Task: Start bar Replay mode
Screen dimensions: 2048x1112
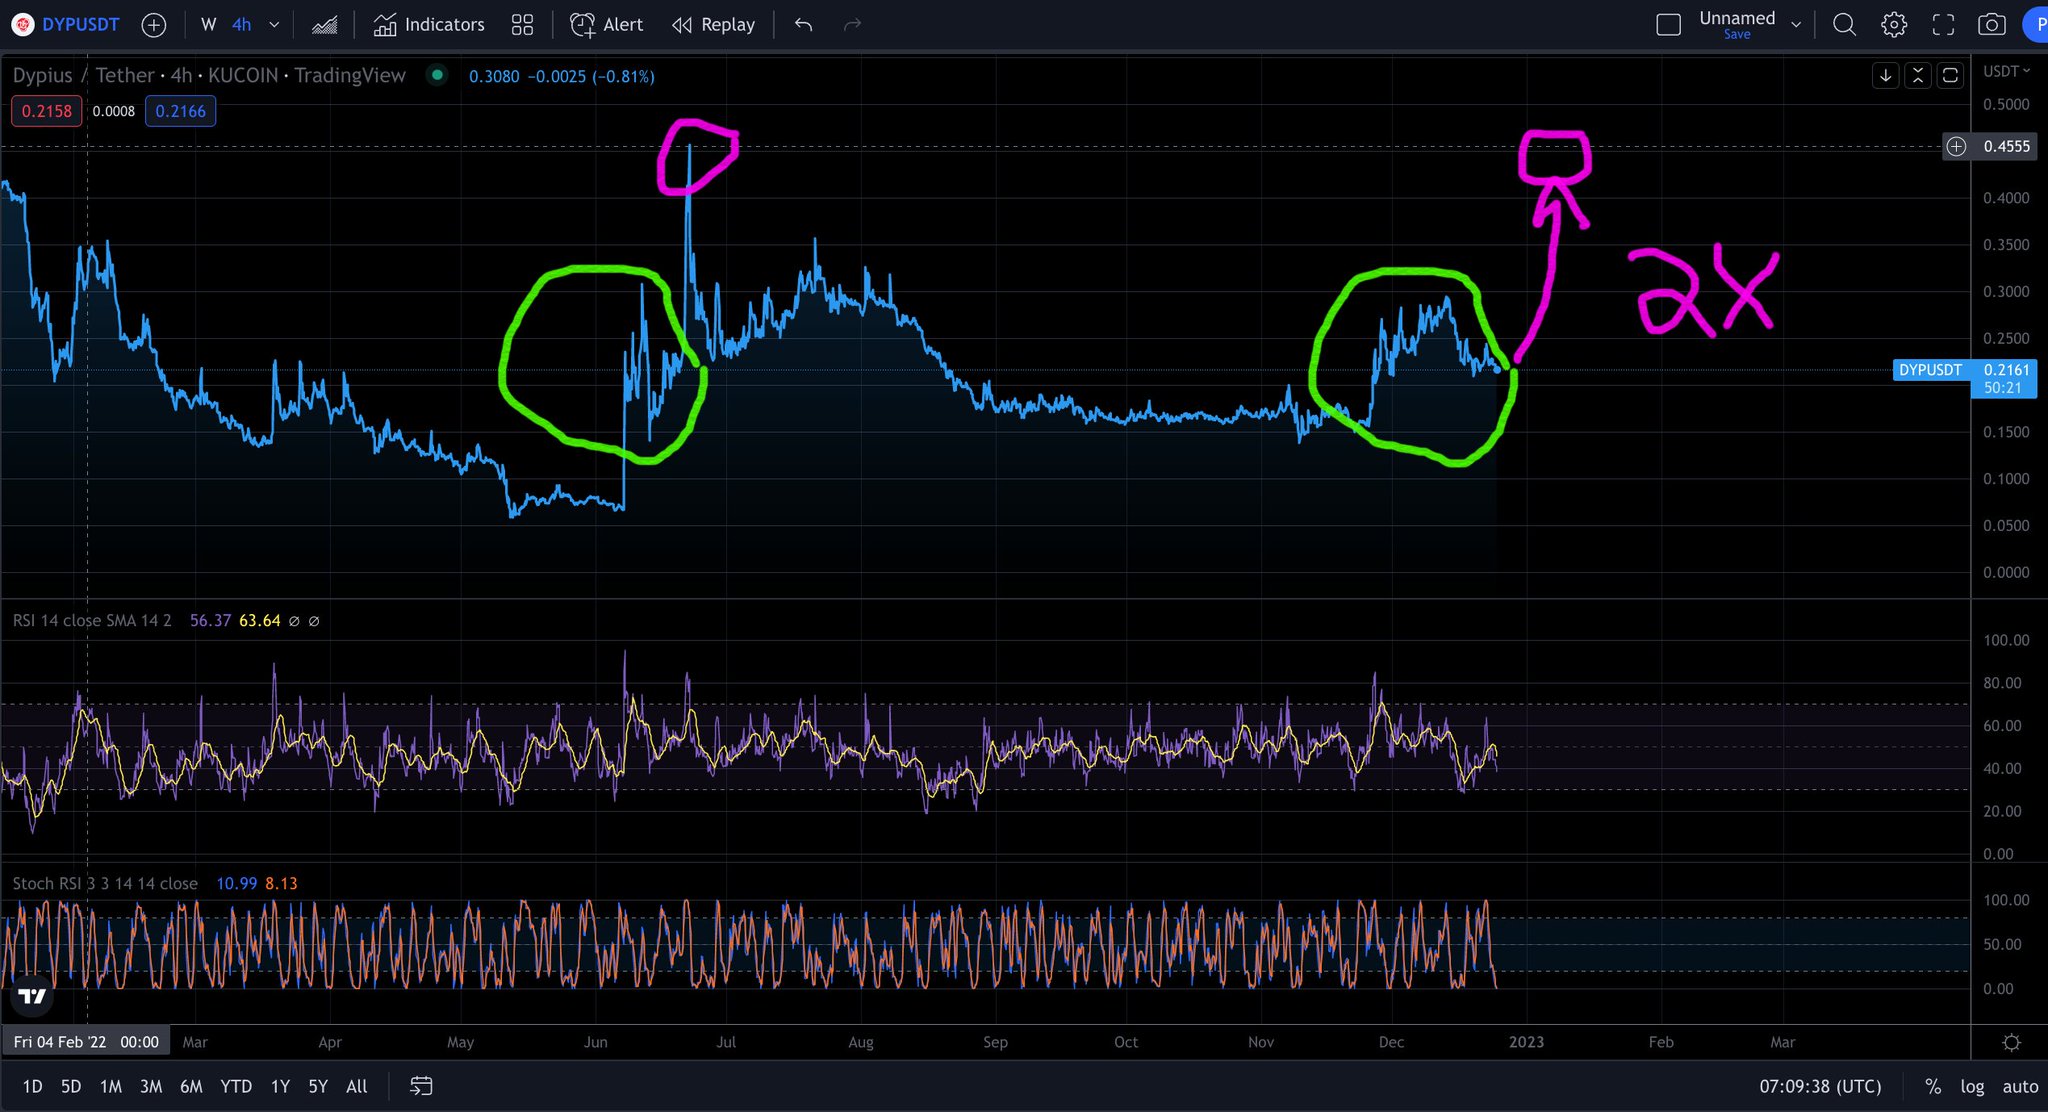Action: coord(713,25)
